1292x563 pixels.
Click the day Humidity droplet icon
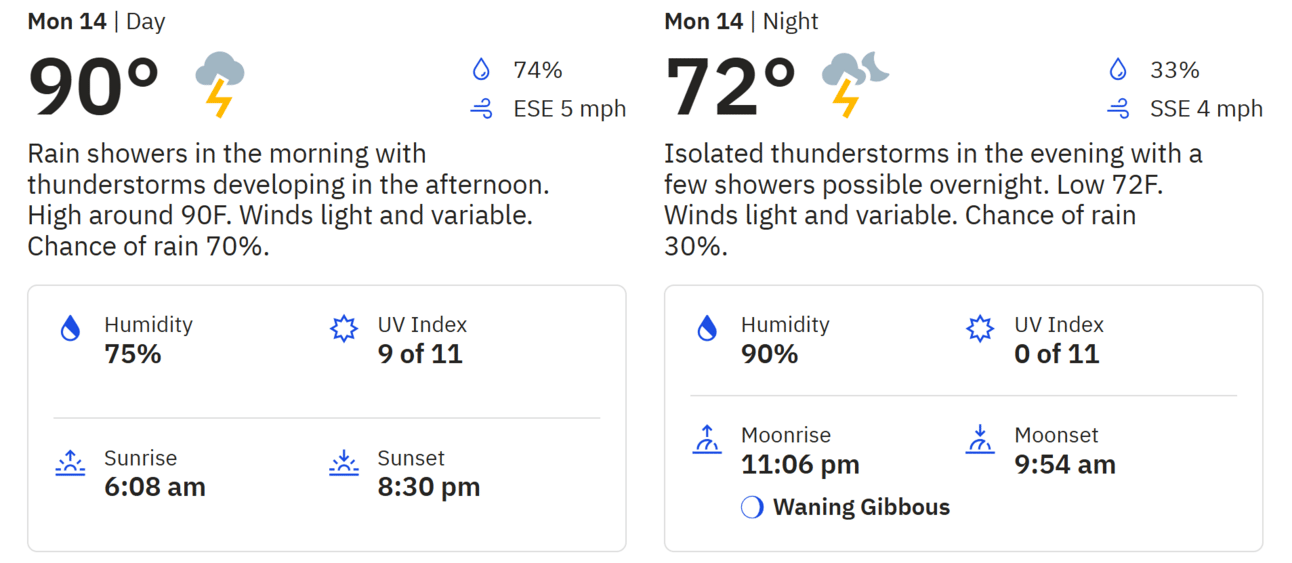pos(70,328)
